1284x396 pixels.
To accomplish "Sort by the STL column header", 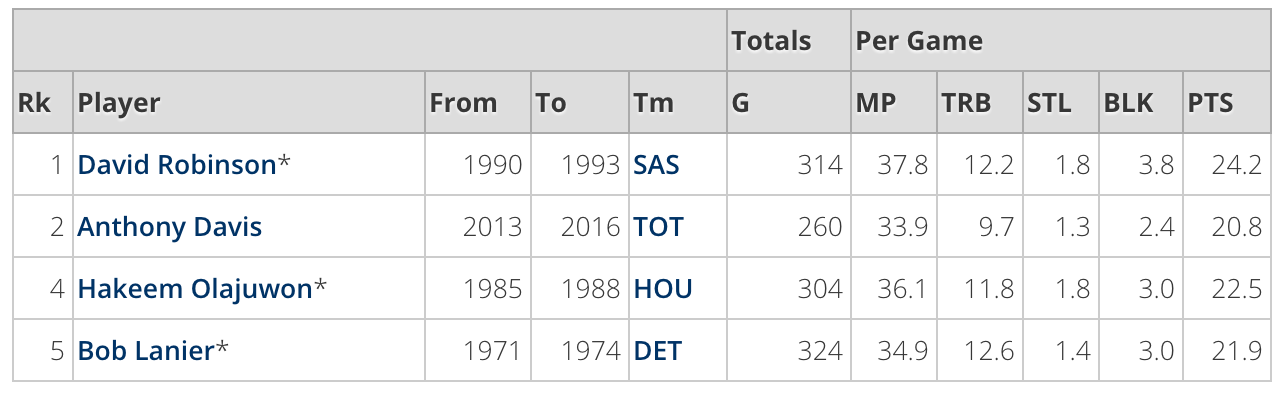I will point(1060,103).
